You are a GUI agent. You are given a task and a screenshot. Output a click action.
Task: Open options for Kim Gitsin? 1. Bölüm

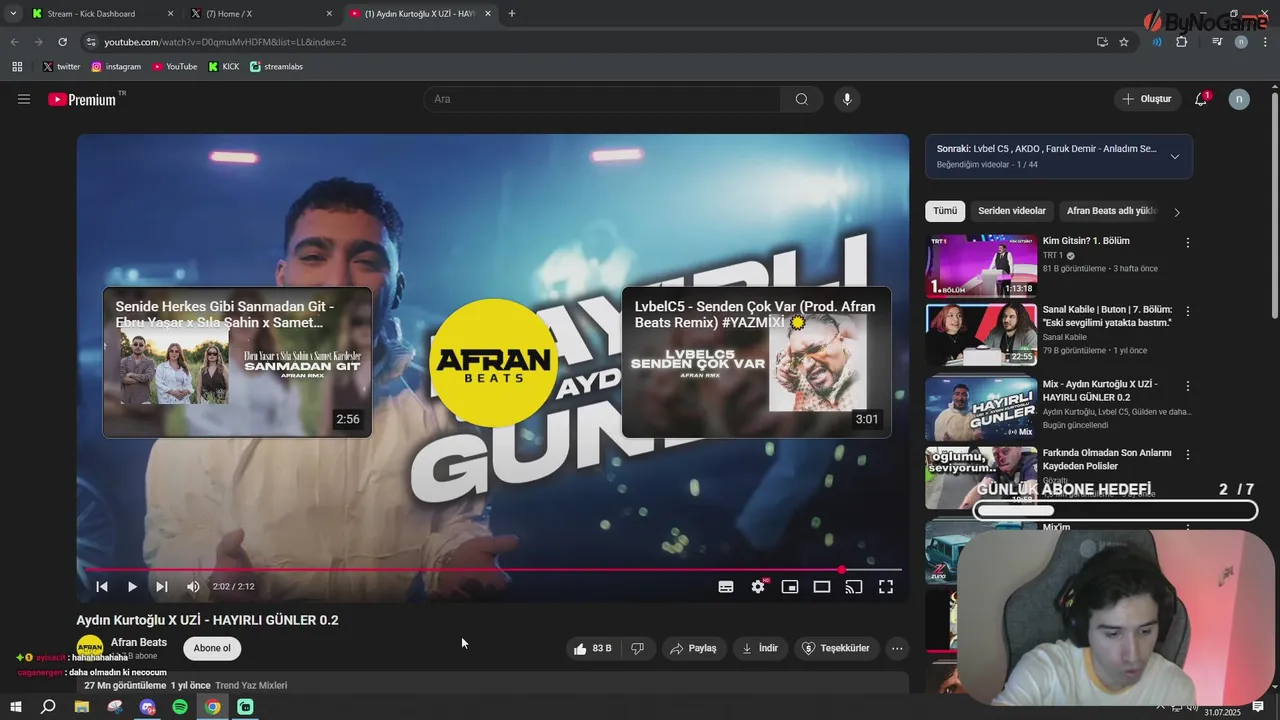[1188, 243]
